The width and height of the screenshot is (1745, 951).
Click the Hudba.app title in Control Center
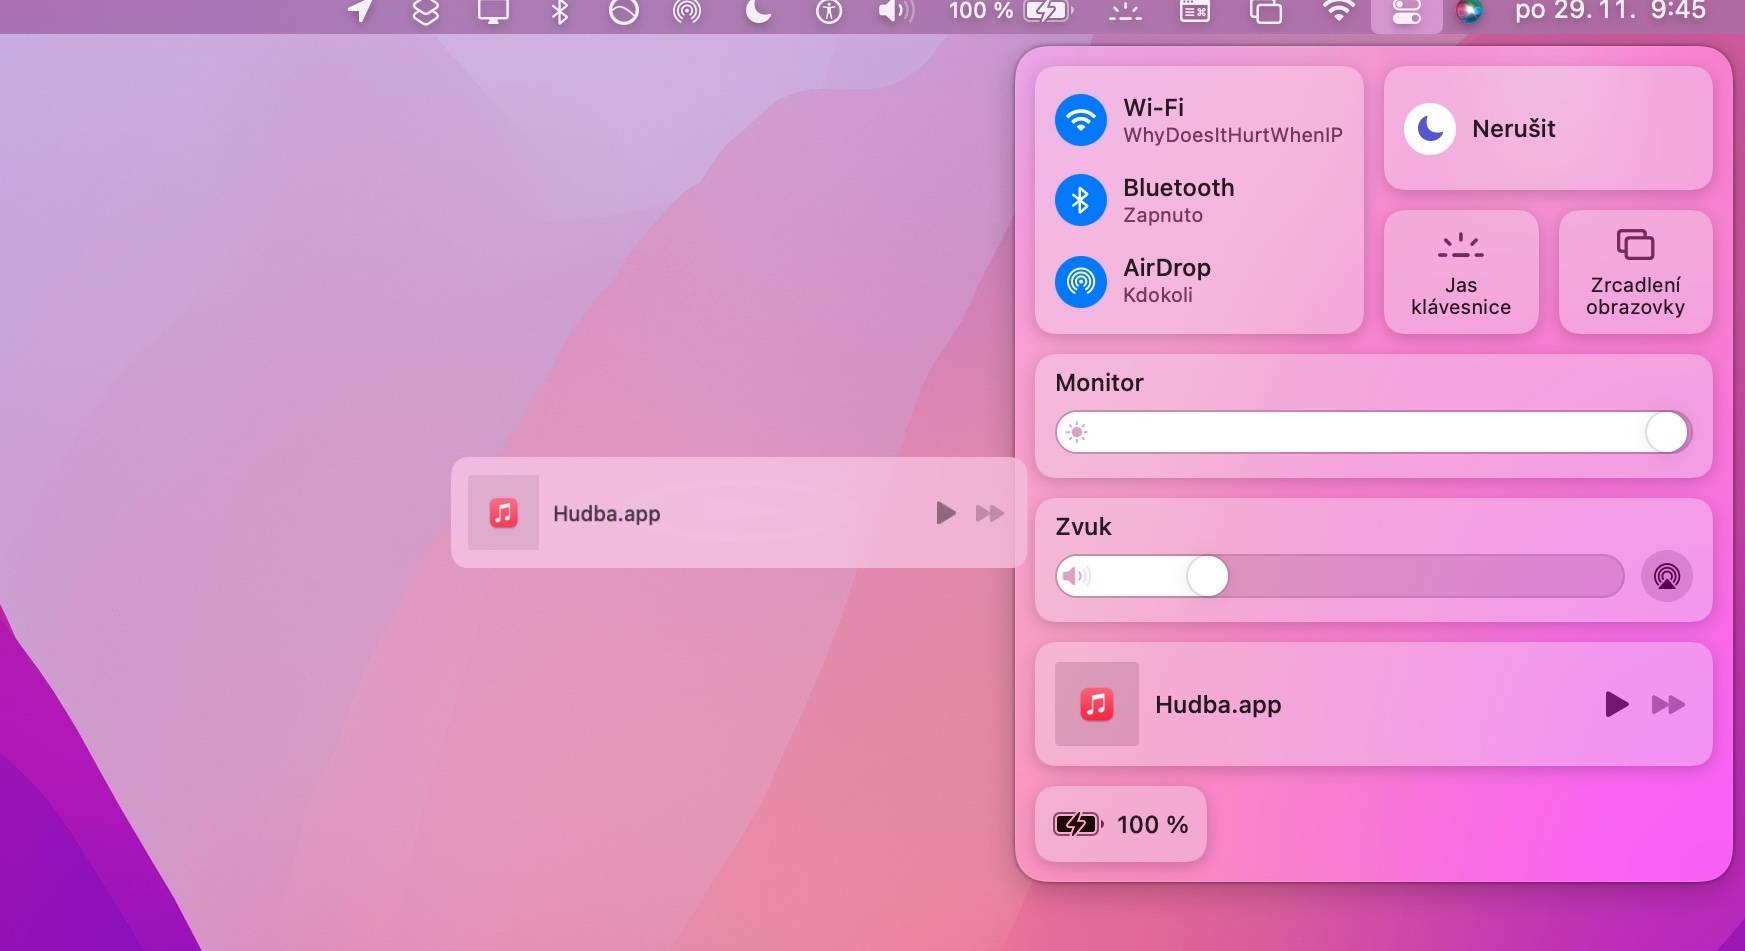click(1218, 704)
